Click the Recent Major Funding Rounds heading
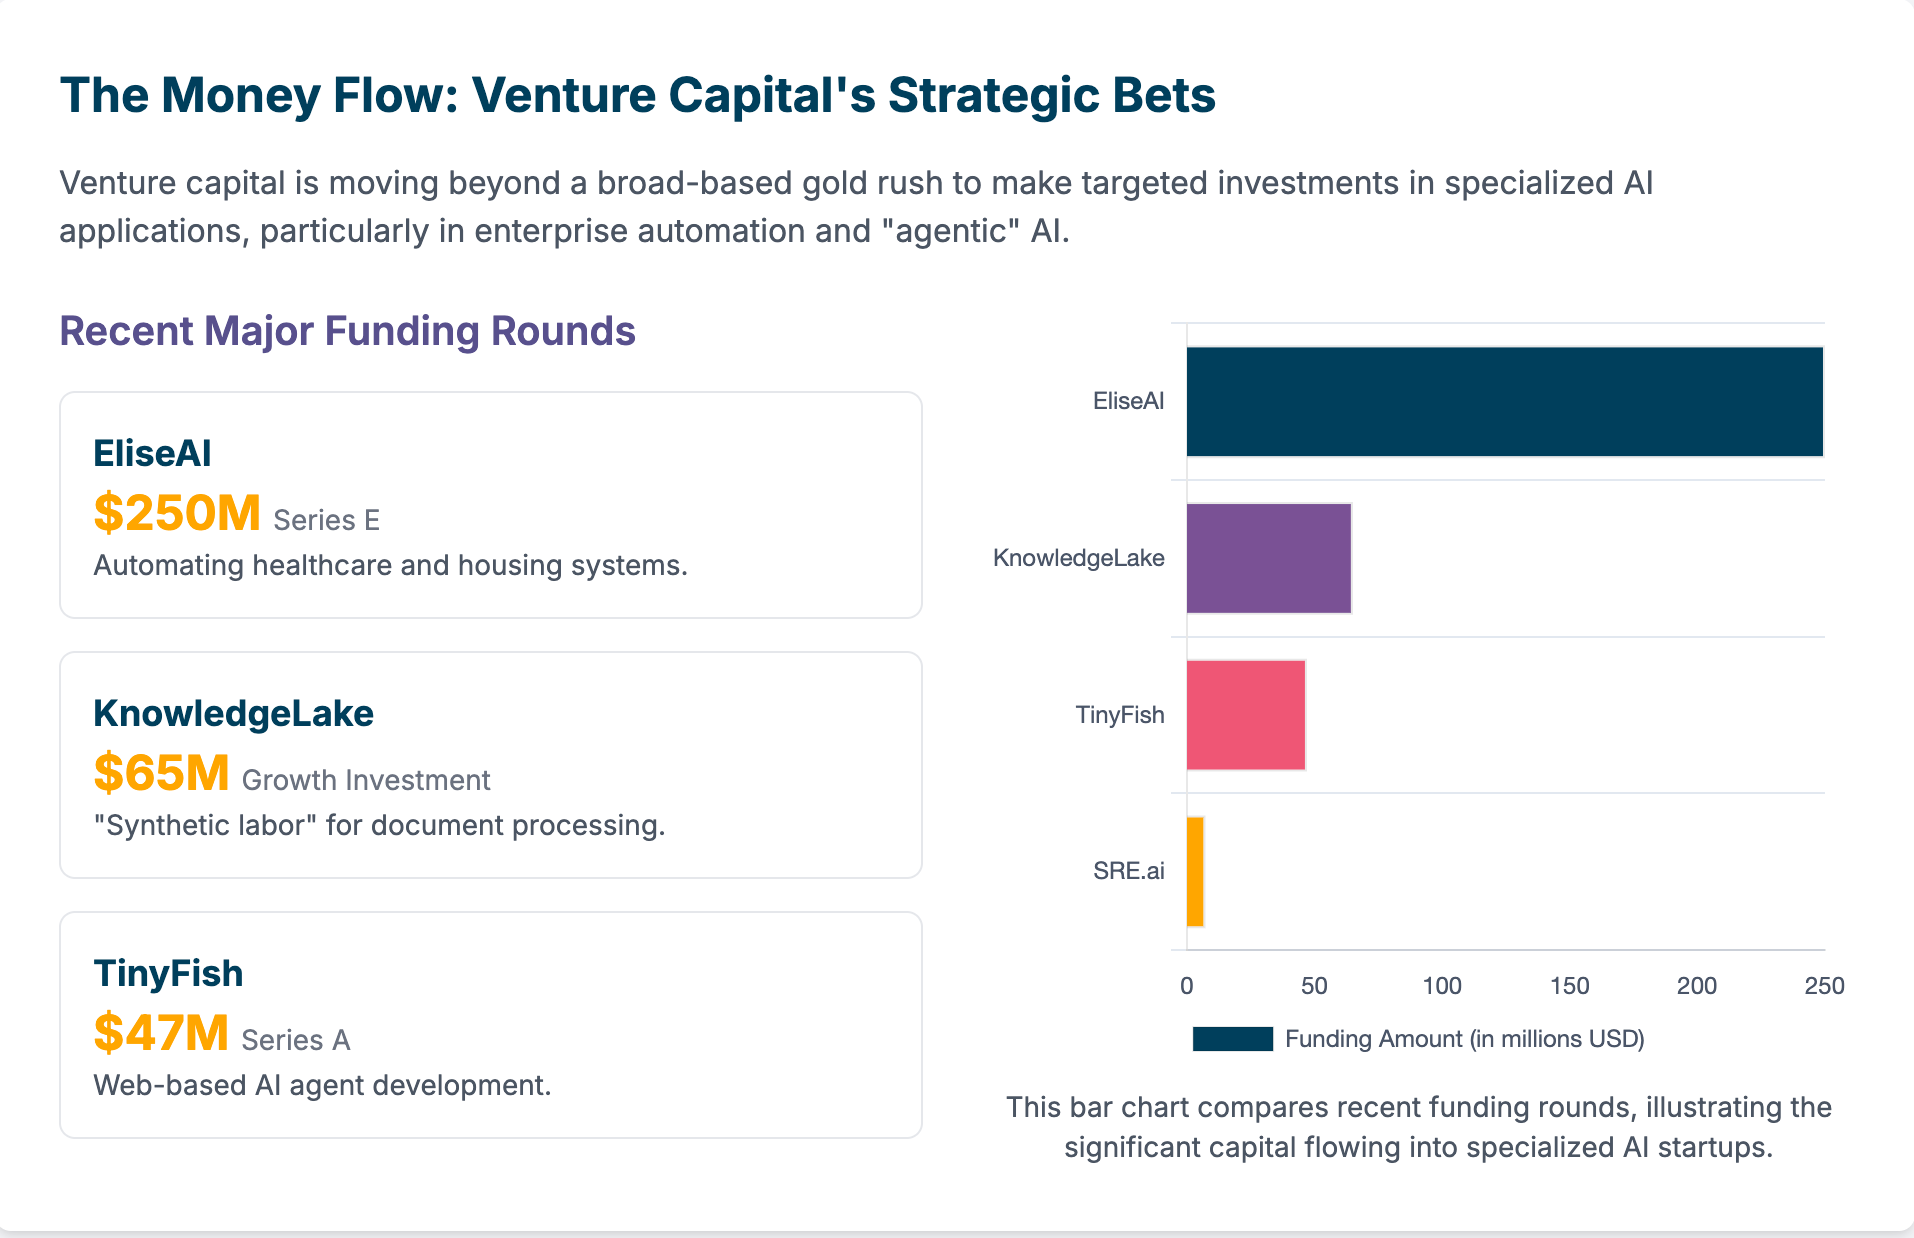Screen dimensions: 1914x1238 347,331
